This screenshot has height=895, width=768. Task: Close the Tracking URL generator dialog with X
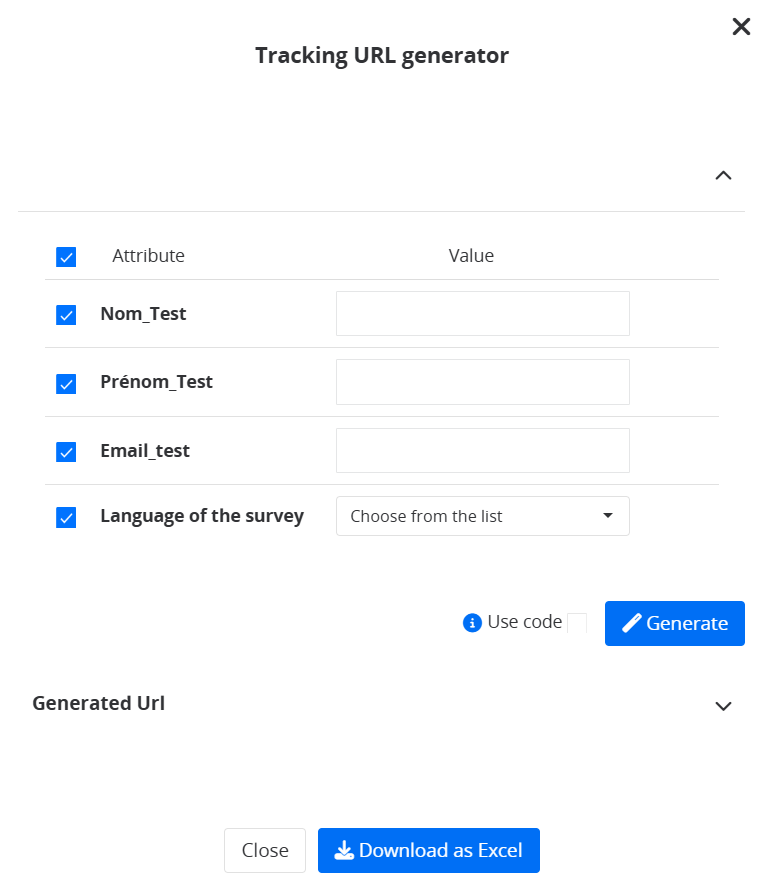coord(741,27)
